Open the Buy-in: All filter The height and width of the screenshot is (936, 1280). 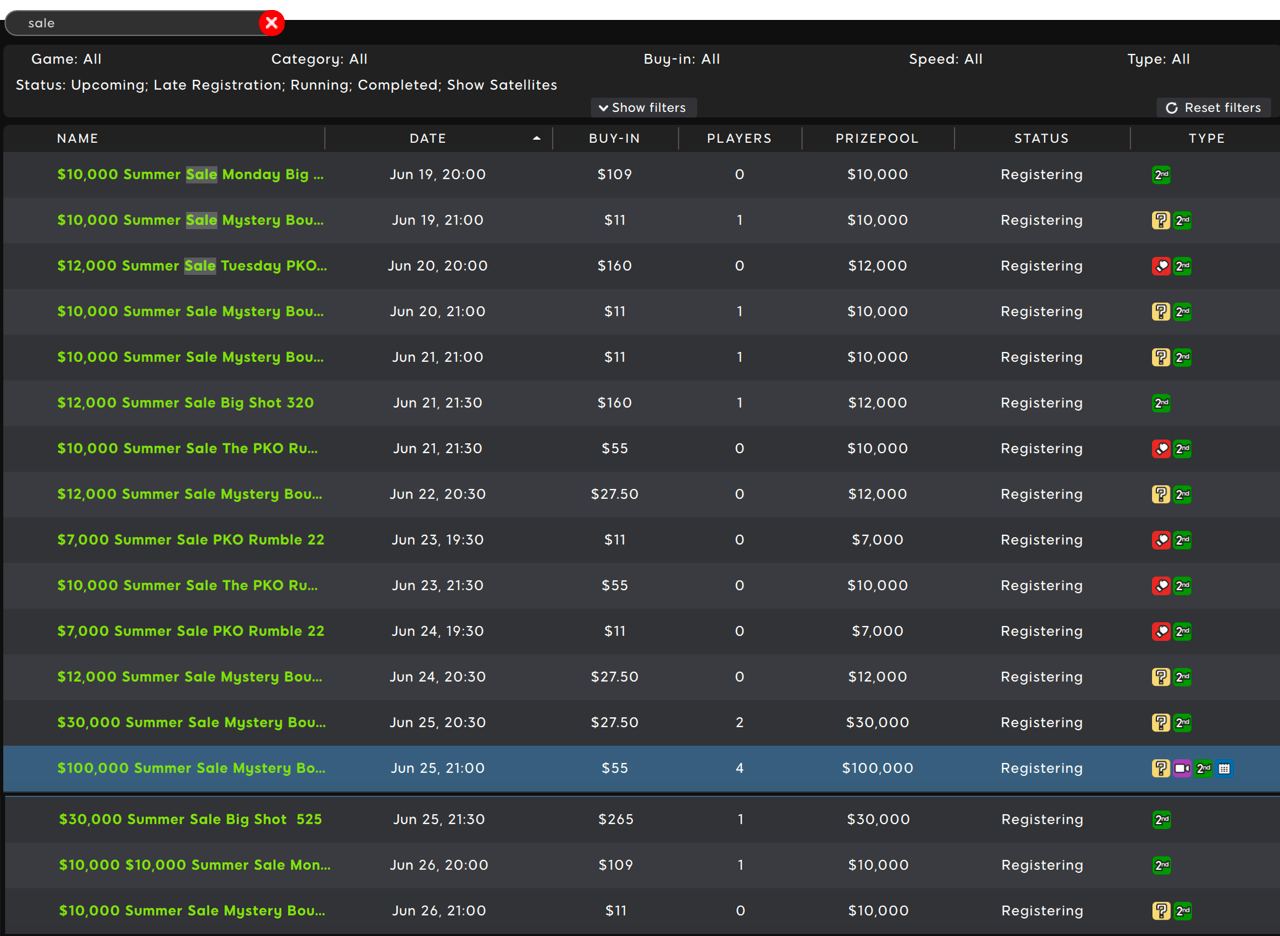click(x=681, y=59)
